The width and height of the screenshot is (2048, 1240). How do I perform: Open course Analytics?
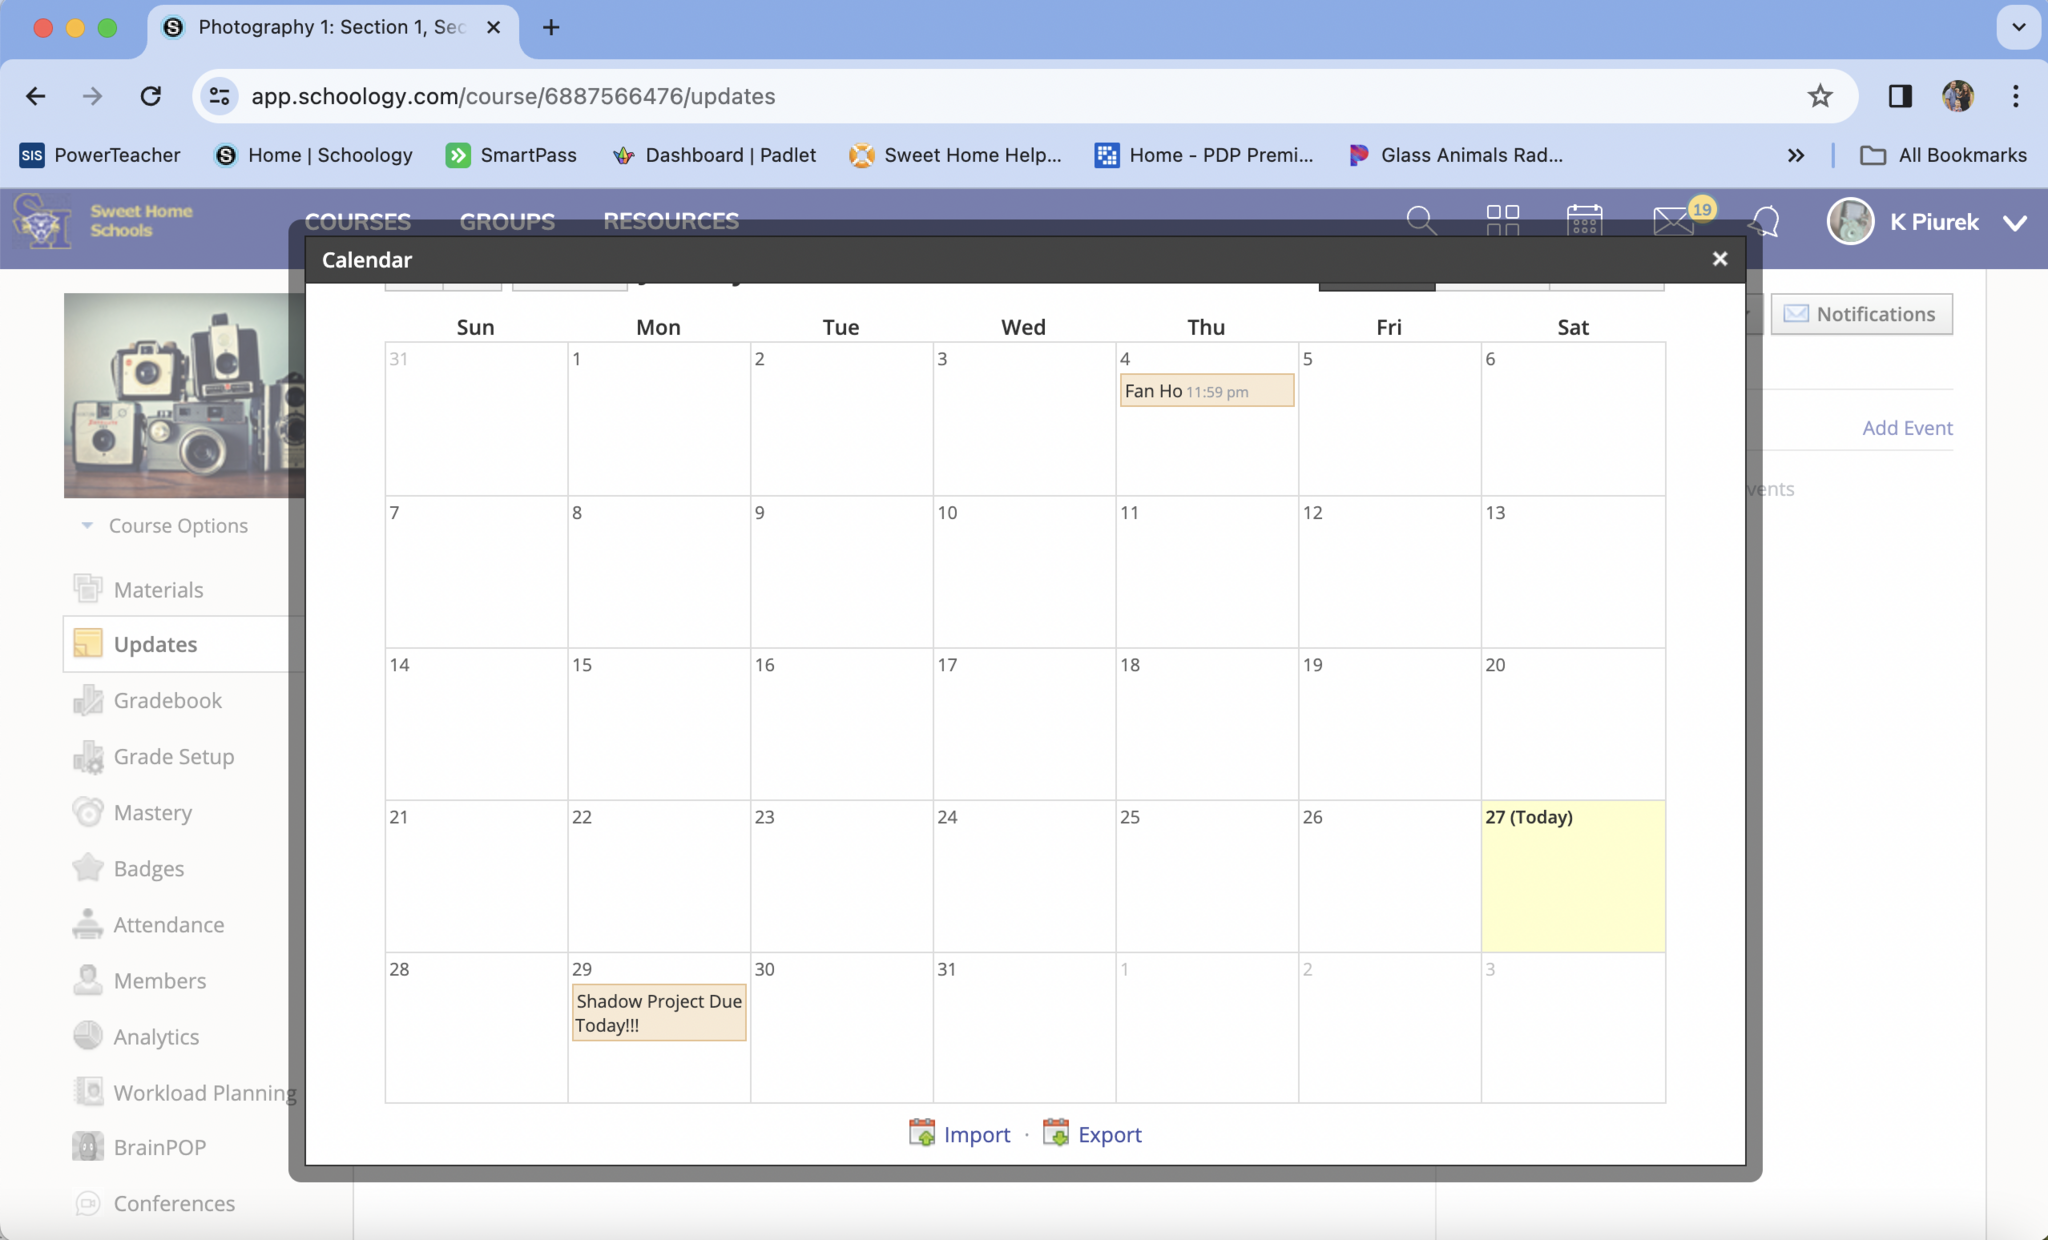click(156, 1036)
